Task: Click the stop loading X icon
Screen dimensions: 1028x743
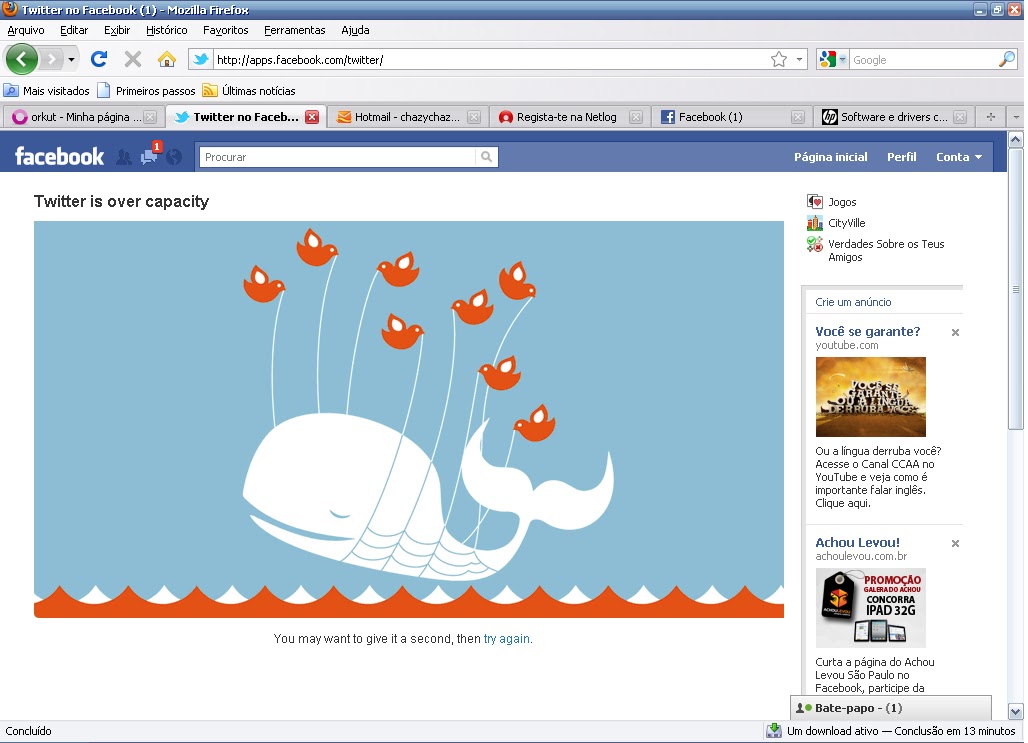Action: [133, 60]
